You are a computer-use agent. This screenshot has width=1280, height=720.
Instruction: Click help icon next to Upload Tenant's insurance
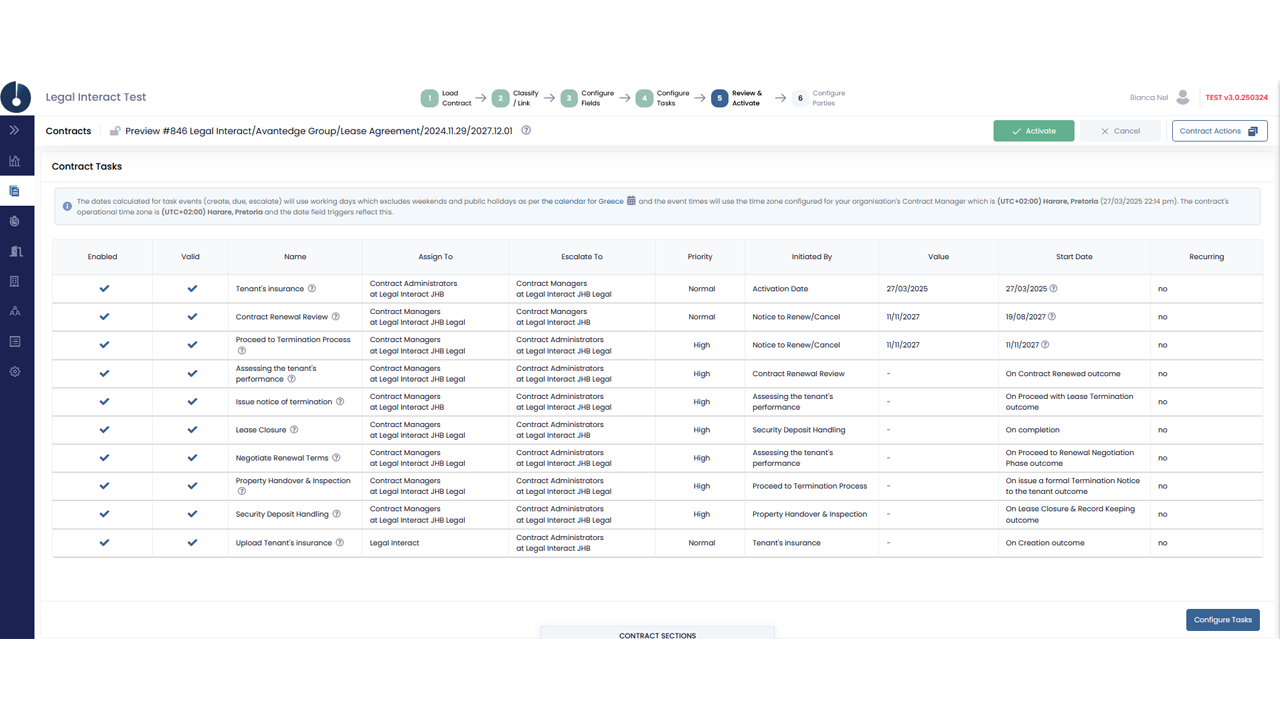pos(340,543)
